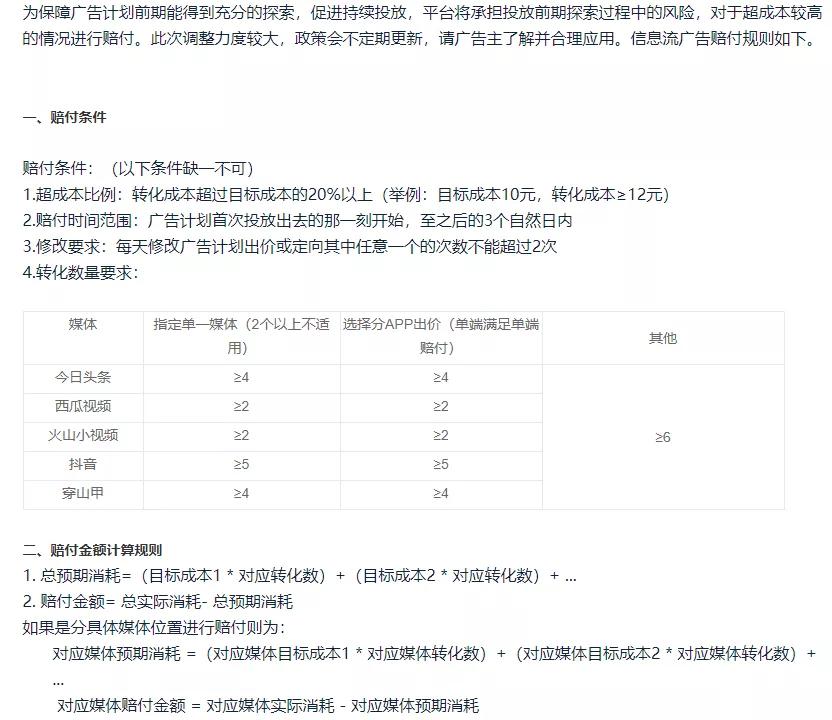Click the "其他" table header cell
Viewport: 832px width, 720px height.
point(663,338)
